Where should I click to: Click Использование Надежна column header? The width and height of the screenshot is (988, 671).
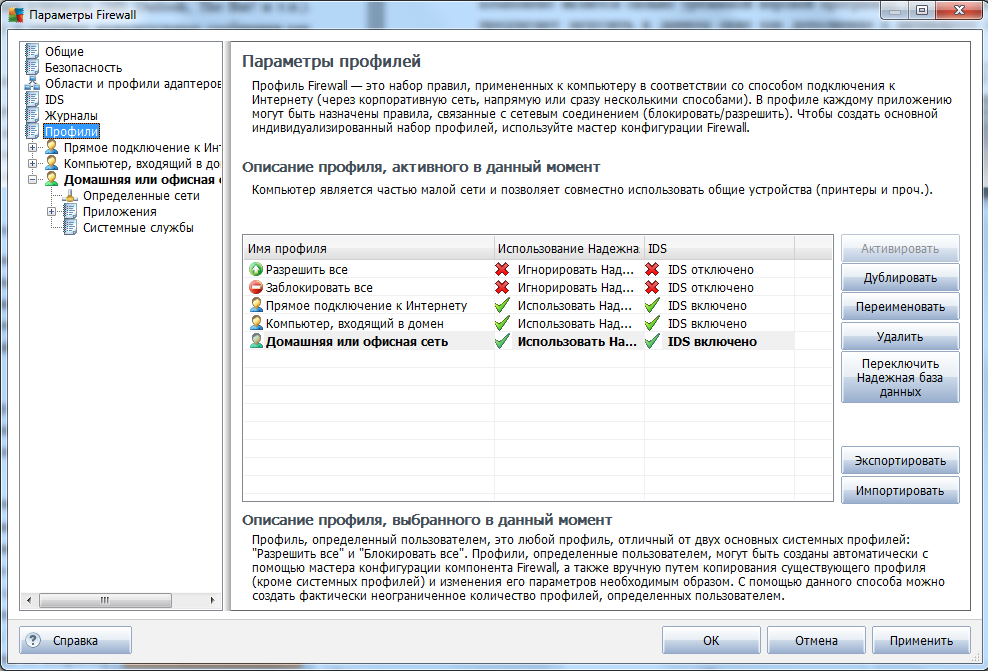tap(569, 248)
